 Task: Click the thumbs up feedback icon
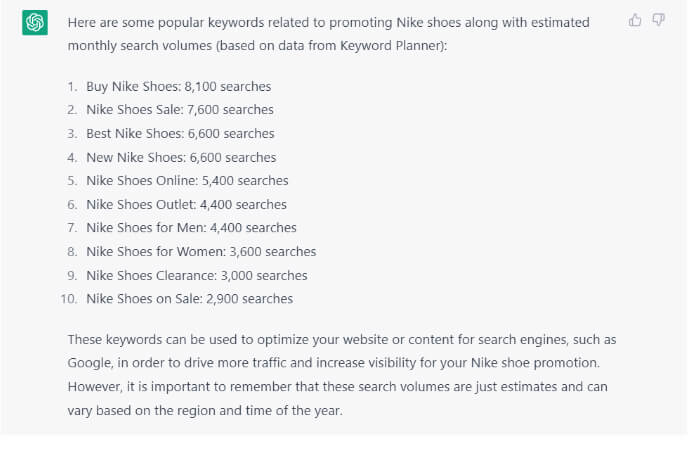point(635,21)
